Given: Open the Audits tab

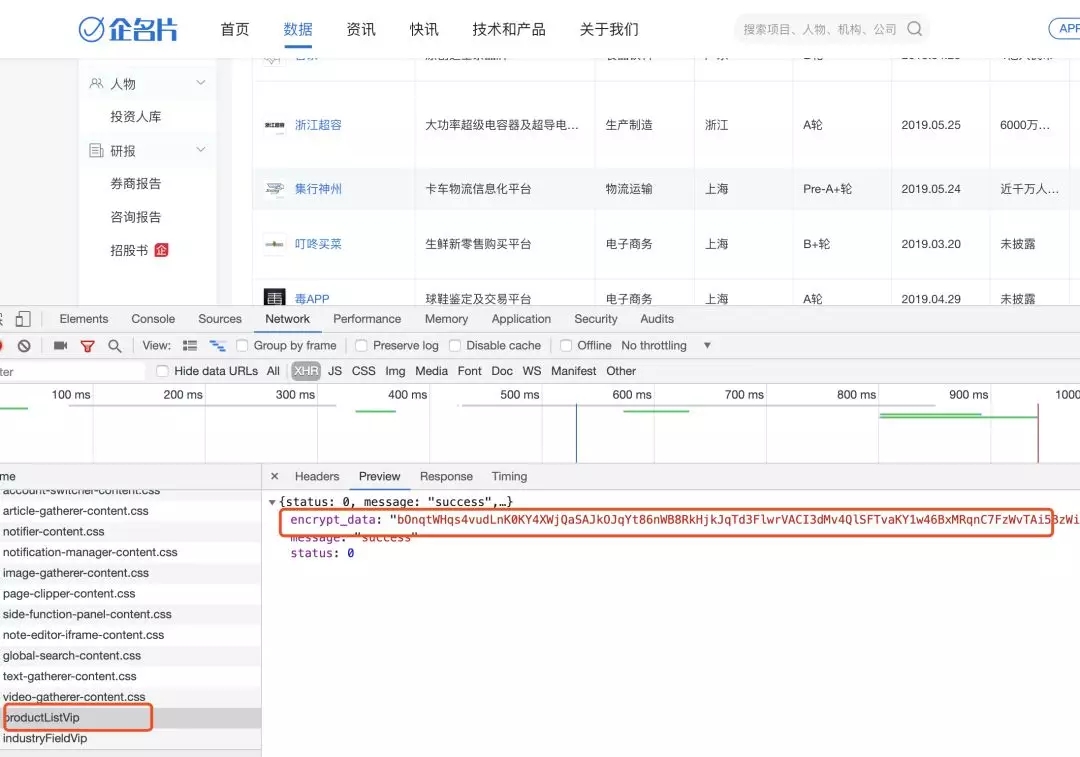Looking at the screenshot, I should (657, 319).
